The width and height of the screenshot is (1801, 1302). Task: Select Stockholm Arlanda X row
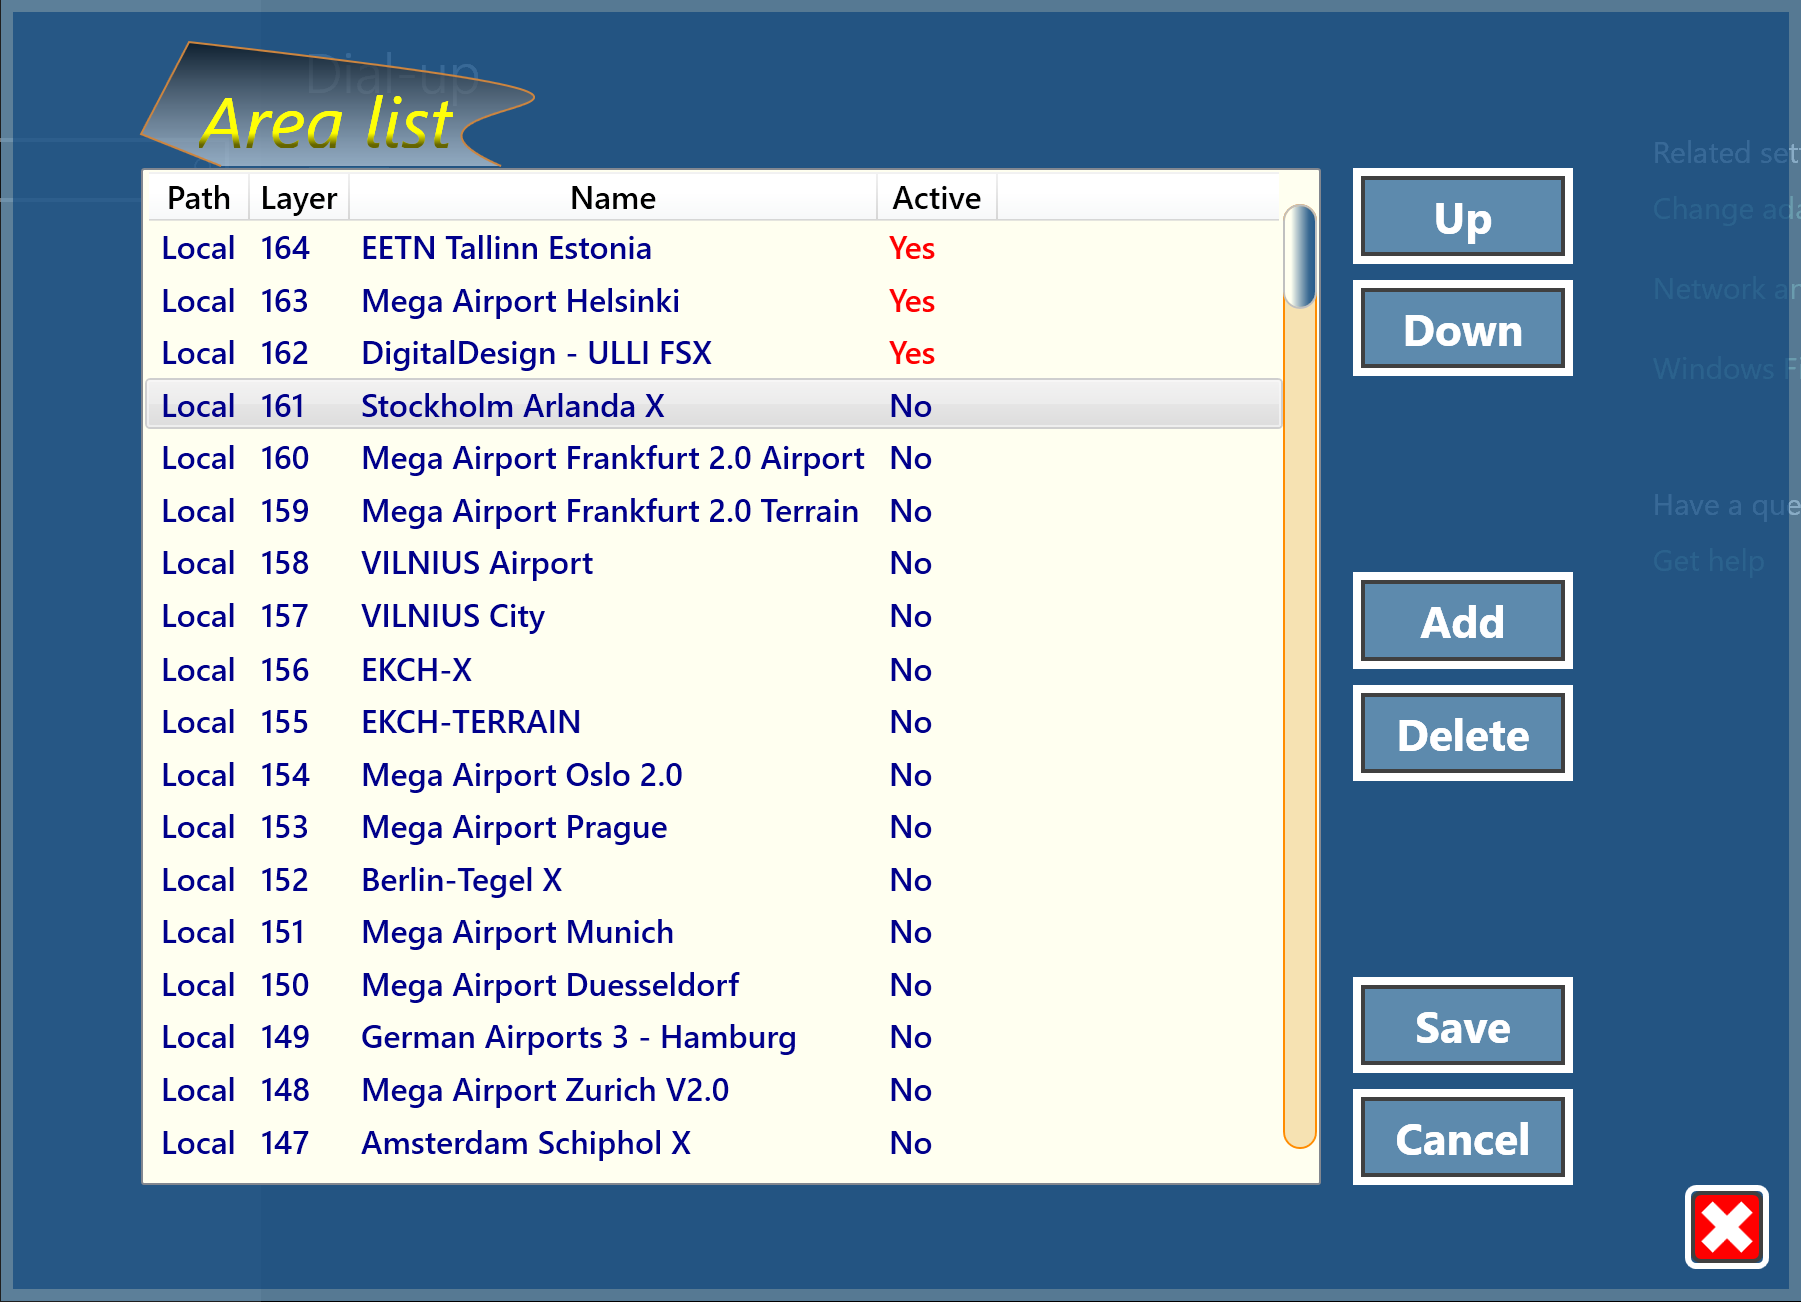pyautogui.click(x=714, y=405)
